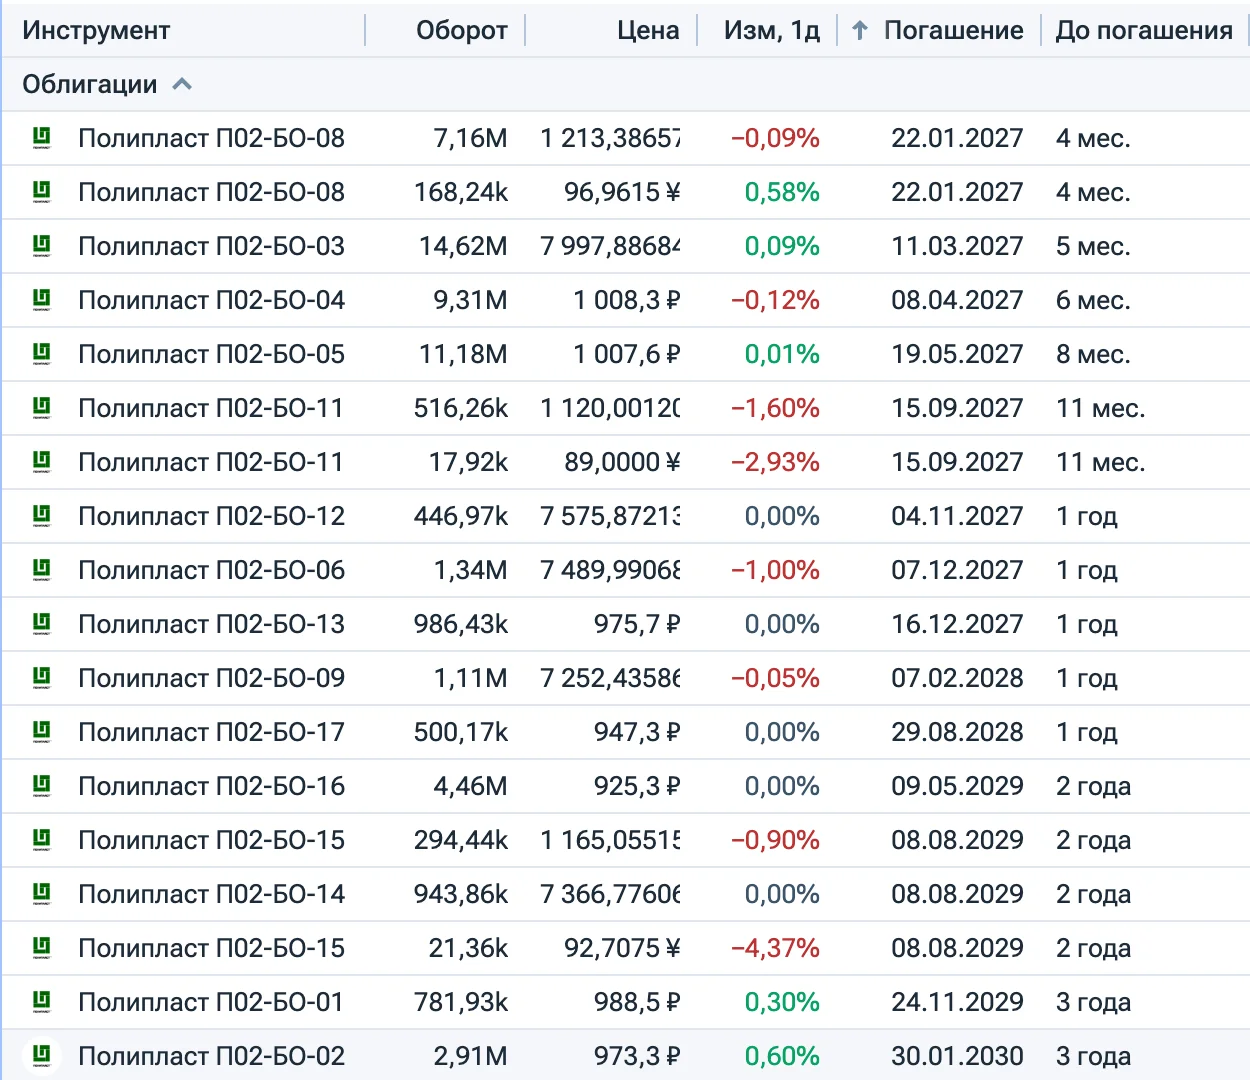
Task: Sort by Цена column header
Action: (x=648, y=30)
